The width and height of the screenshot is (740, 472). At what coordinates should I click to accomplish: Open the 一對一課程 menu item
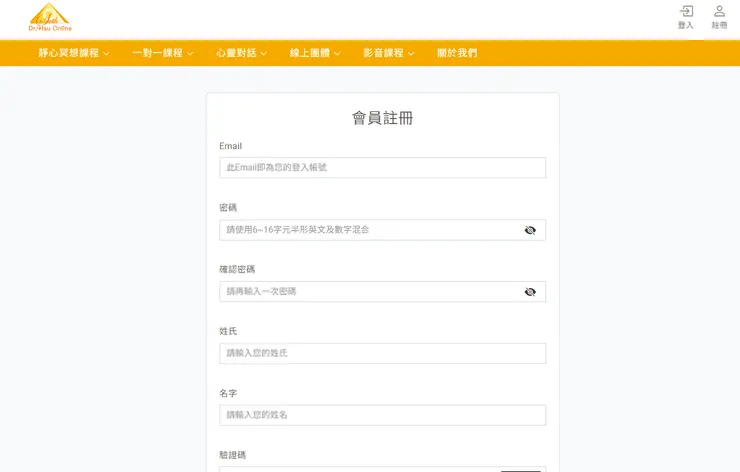157,53
